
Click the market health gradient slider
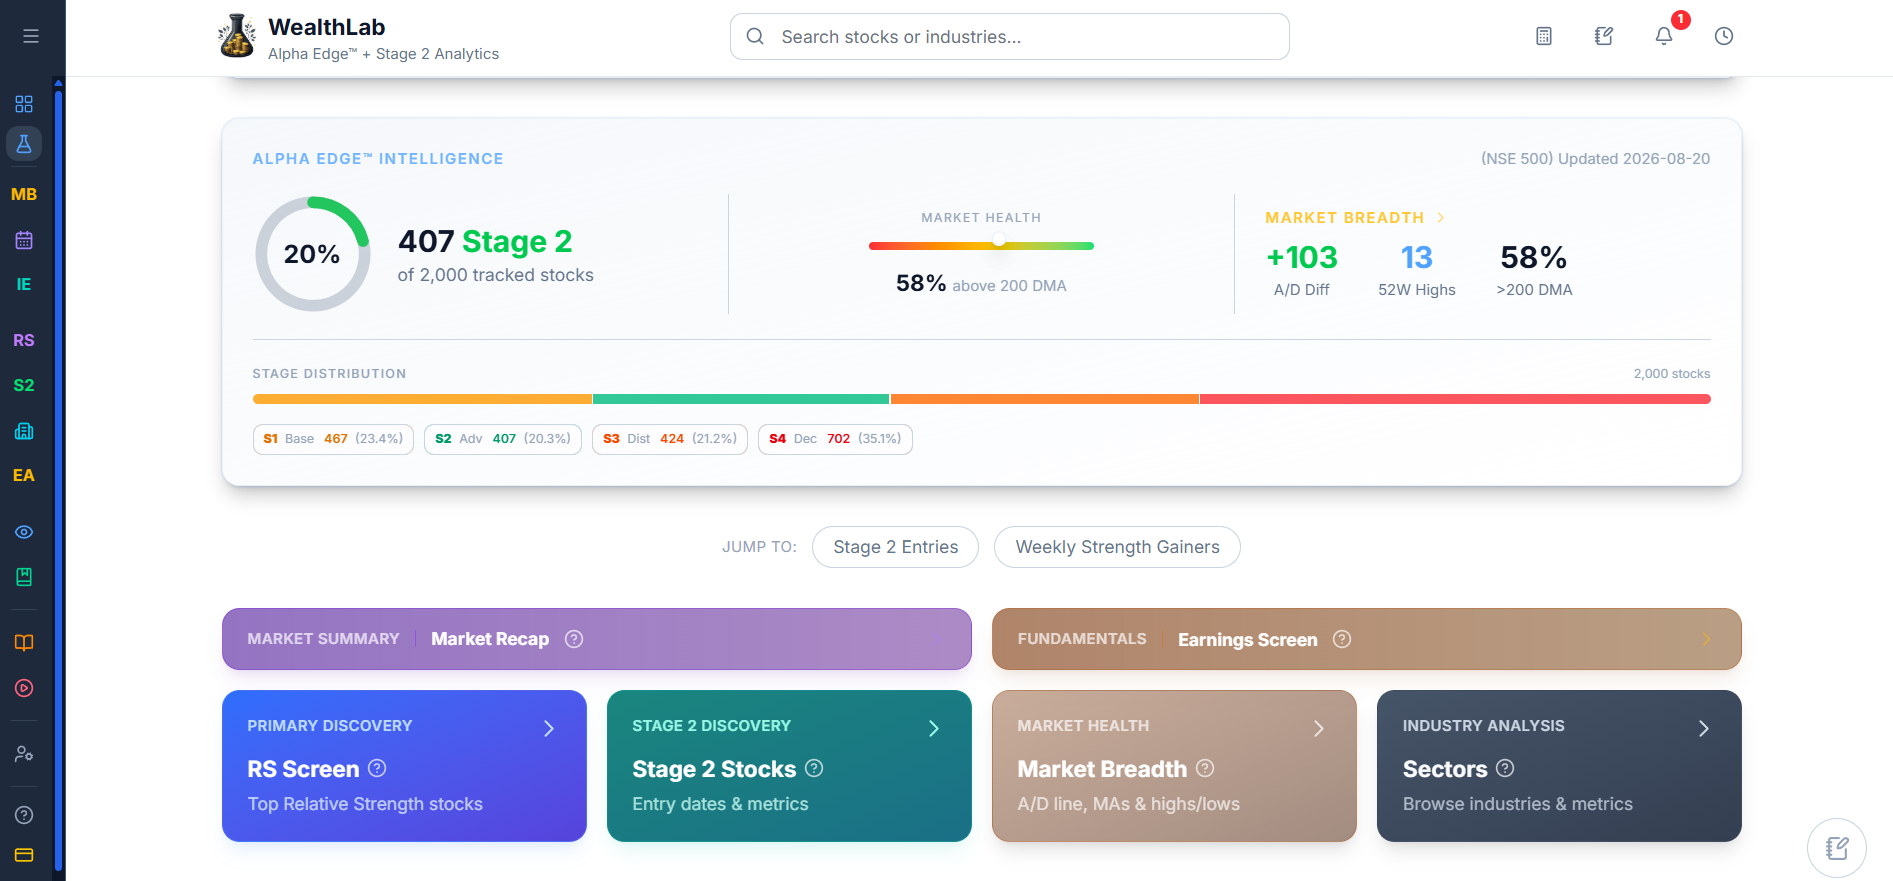click(x=981, y=245)
